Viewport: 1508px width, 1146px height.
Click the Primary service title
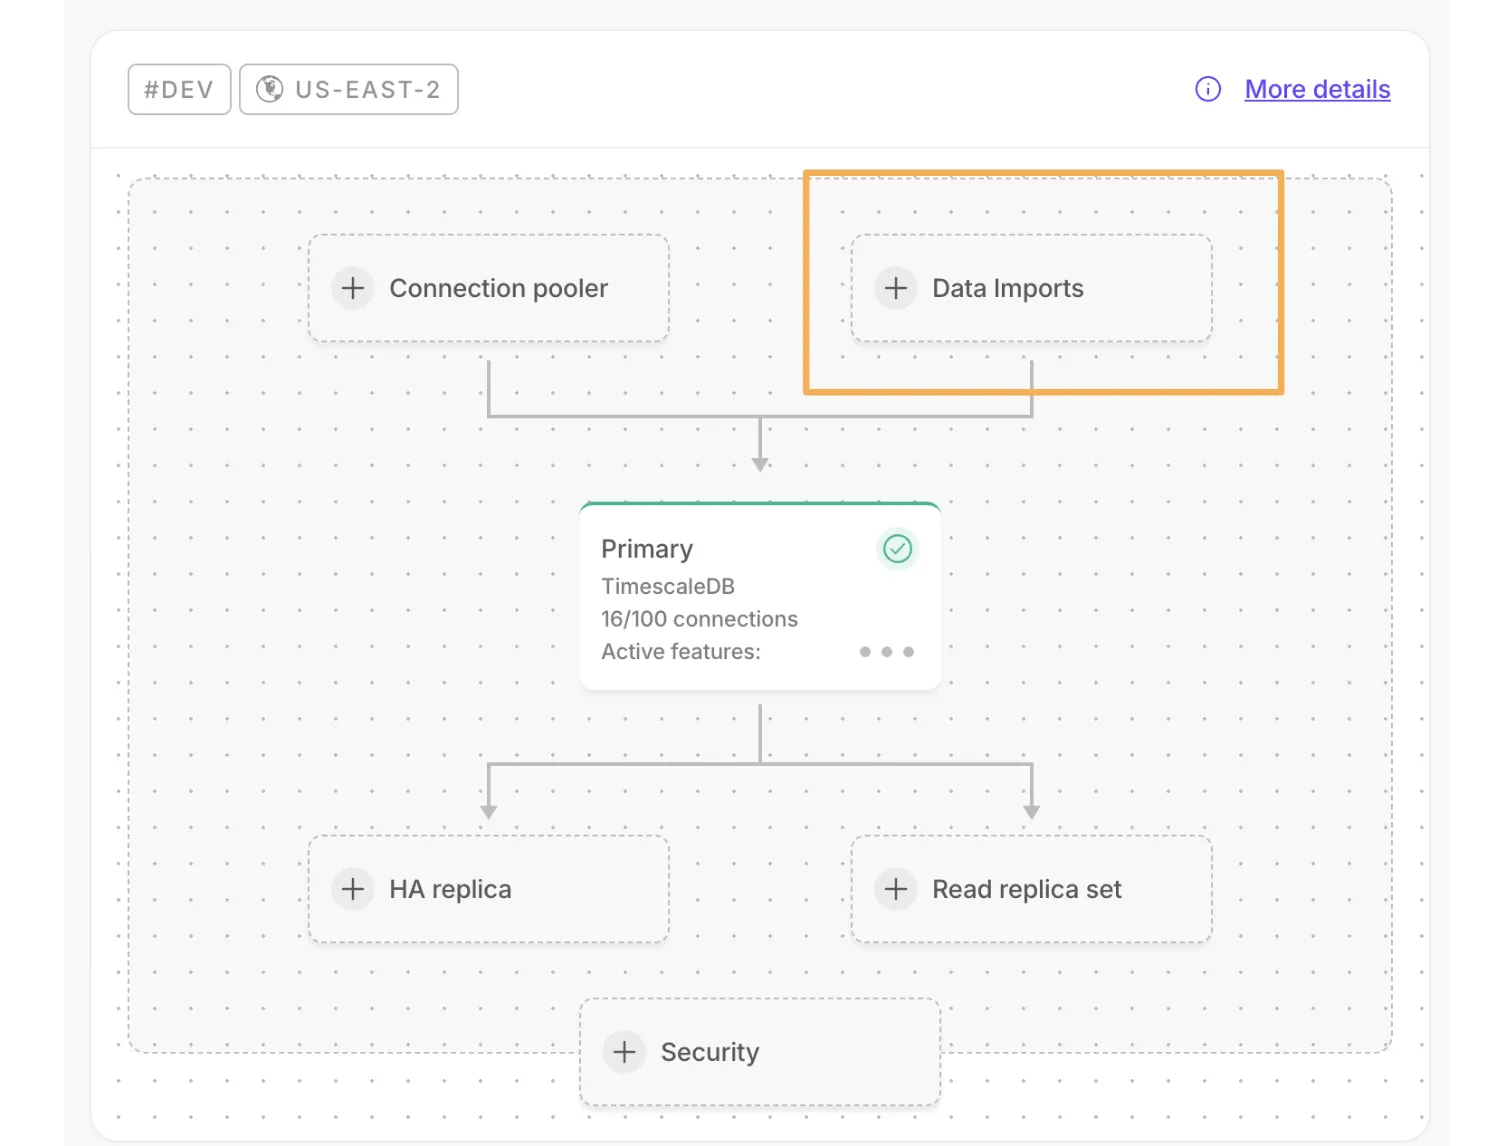[x=647, y=549]
